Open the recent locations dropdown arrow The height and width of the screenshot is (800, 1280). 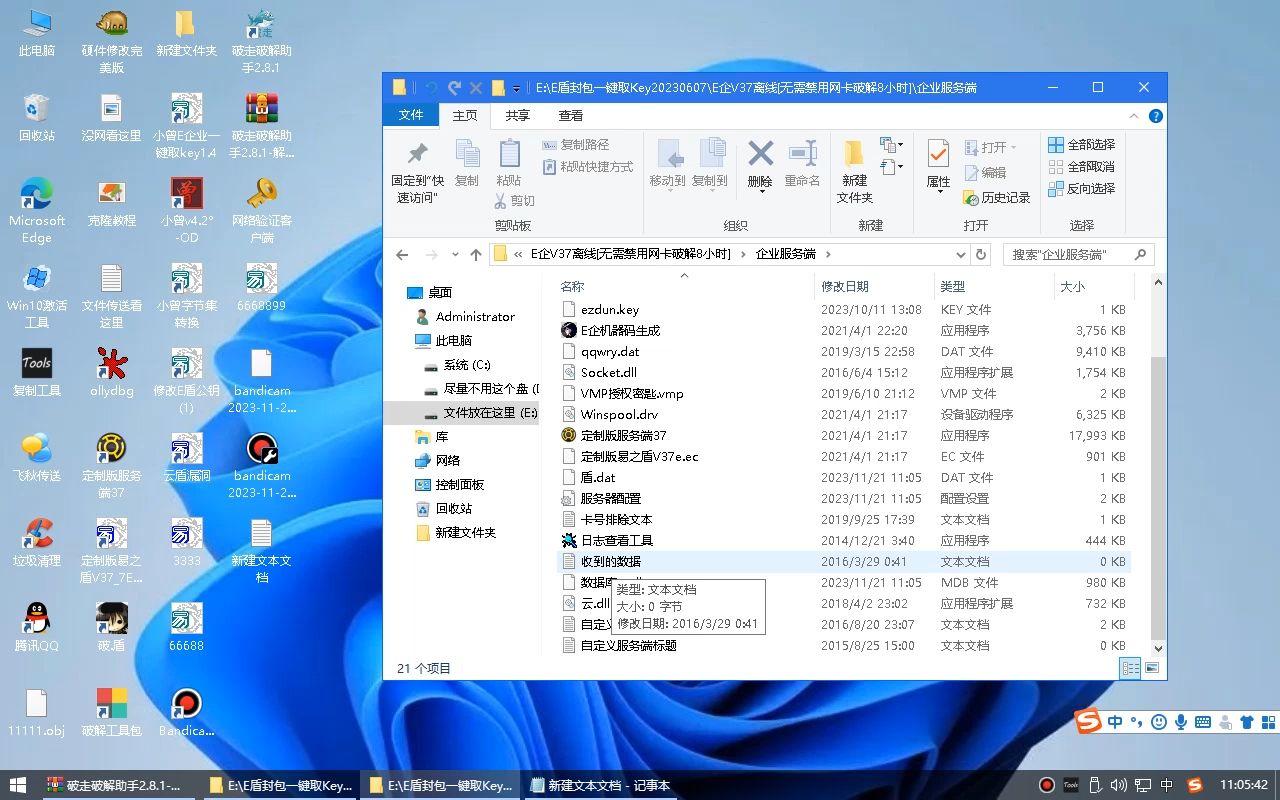tap(455, 254)
